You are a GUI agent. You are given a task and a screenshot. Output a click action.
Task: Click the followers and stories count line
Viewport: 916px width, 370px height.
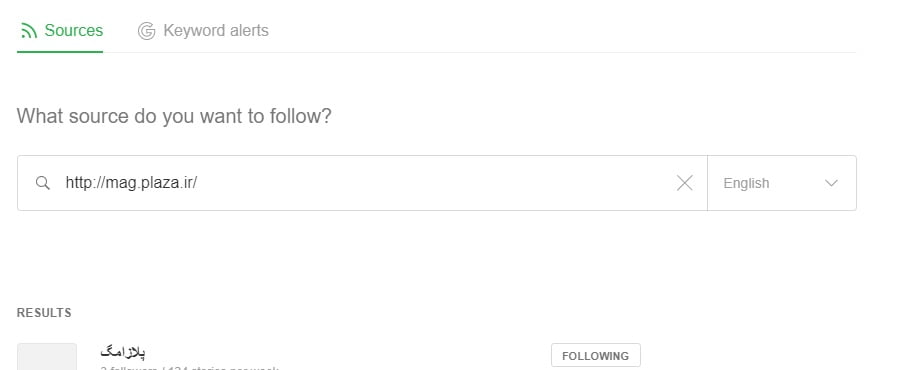click(x=189, y=368)
